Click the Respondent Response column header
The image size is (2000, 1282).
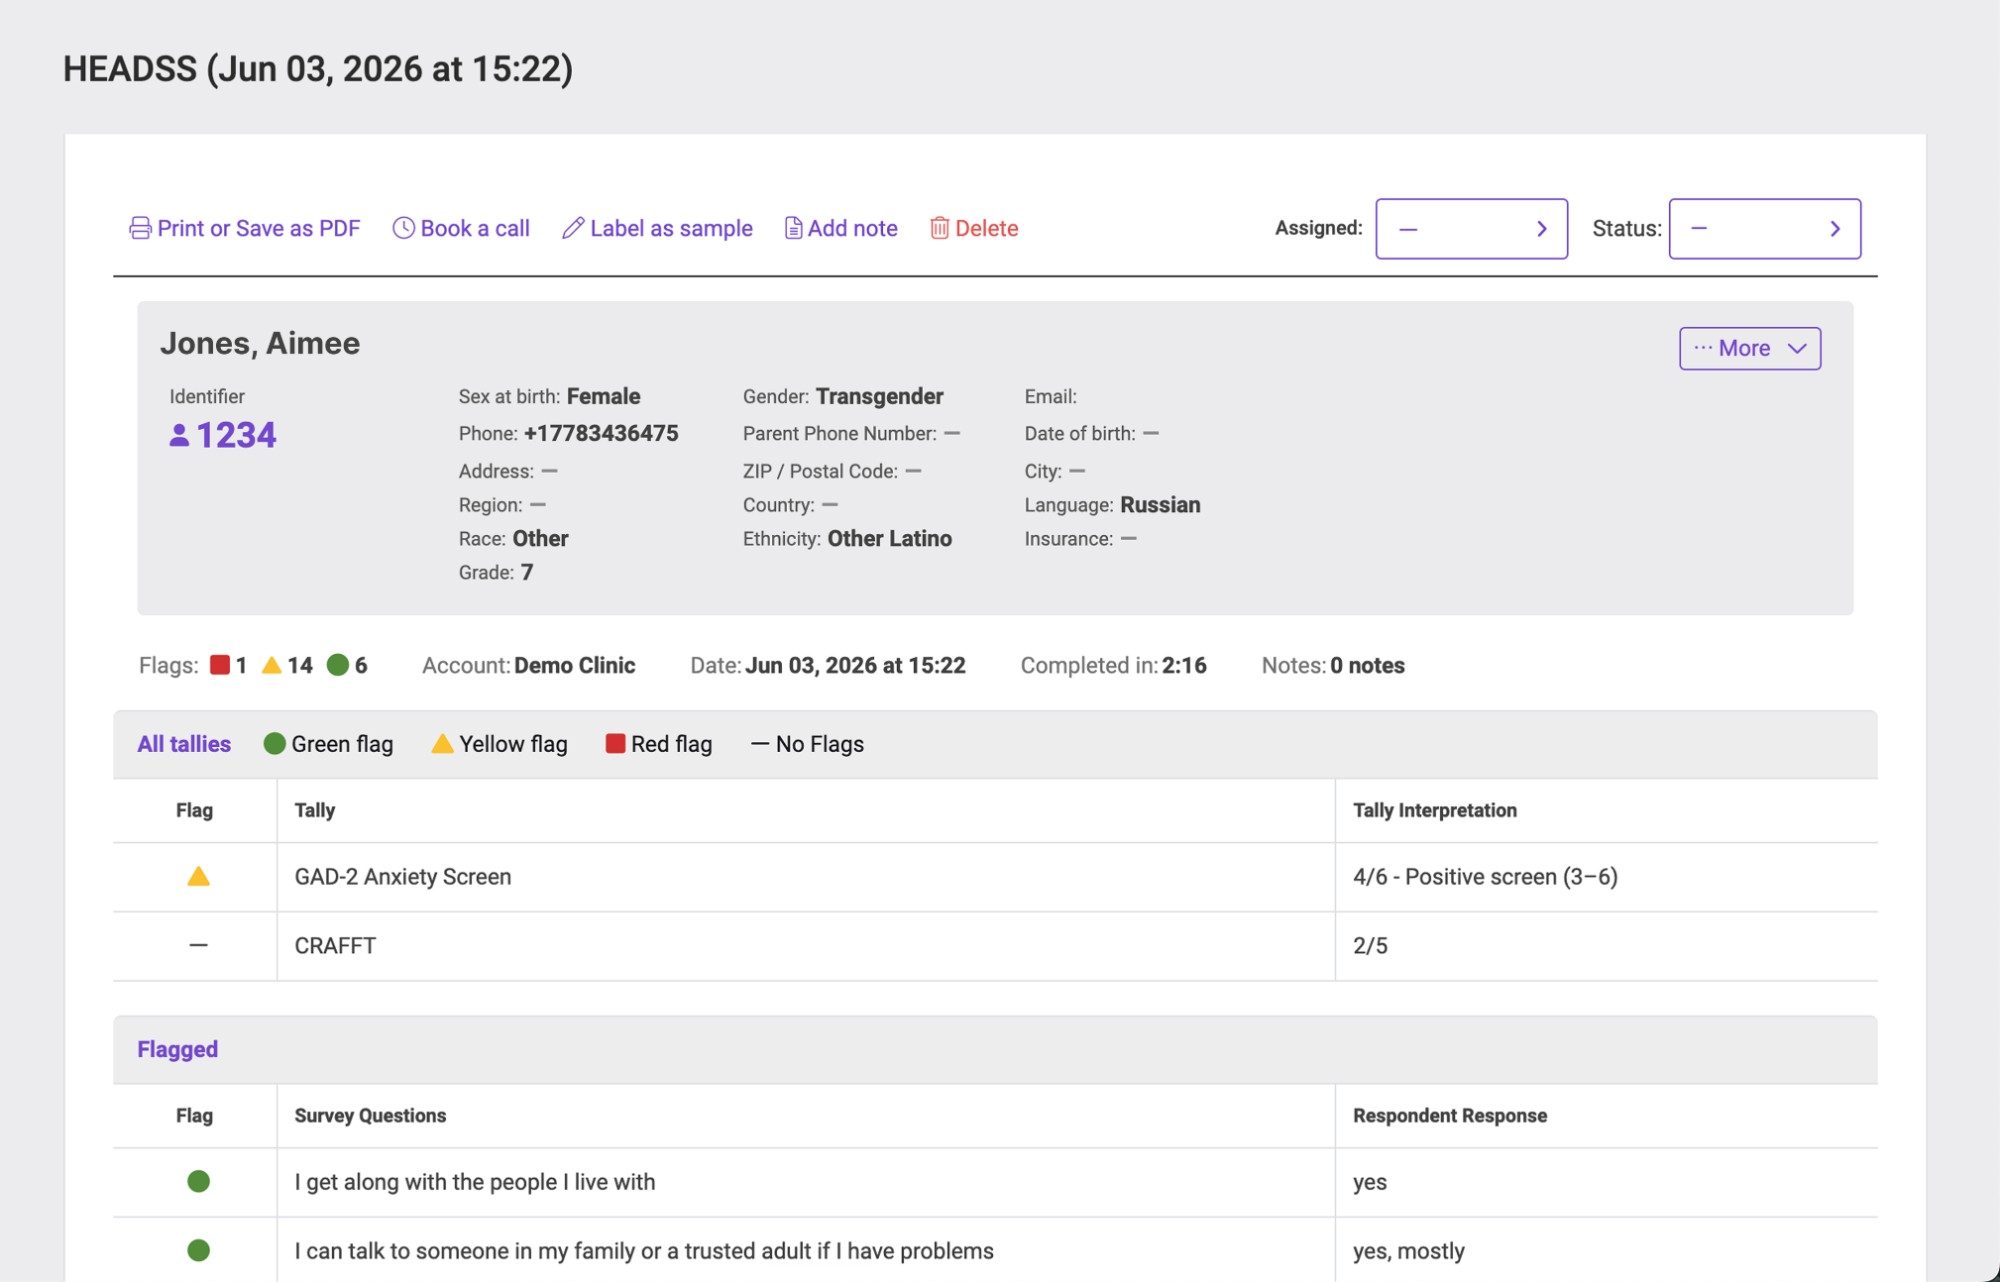click(1450, 1115)
